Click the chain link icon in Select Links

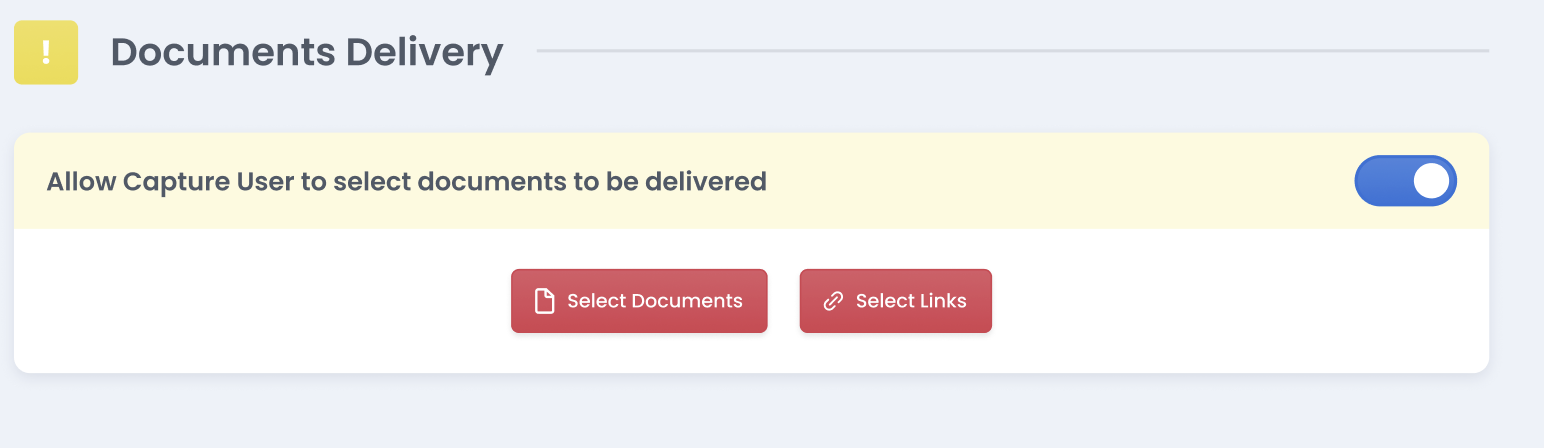point(833,301)
